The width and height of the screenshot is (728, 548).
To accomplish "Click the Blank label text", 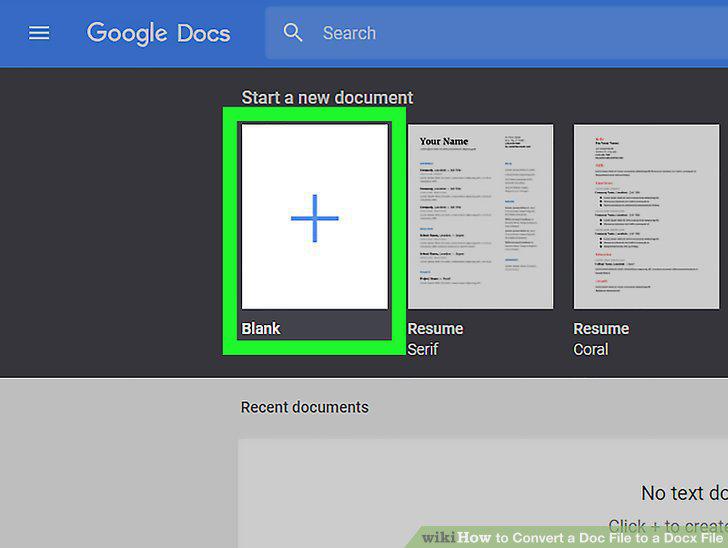I will (261, 328).
